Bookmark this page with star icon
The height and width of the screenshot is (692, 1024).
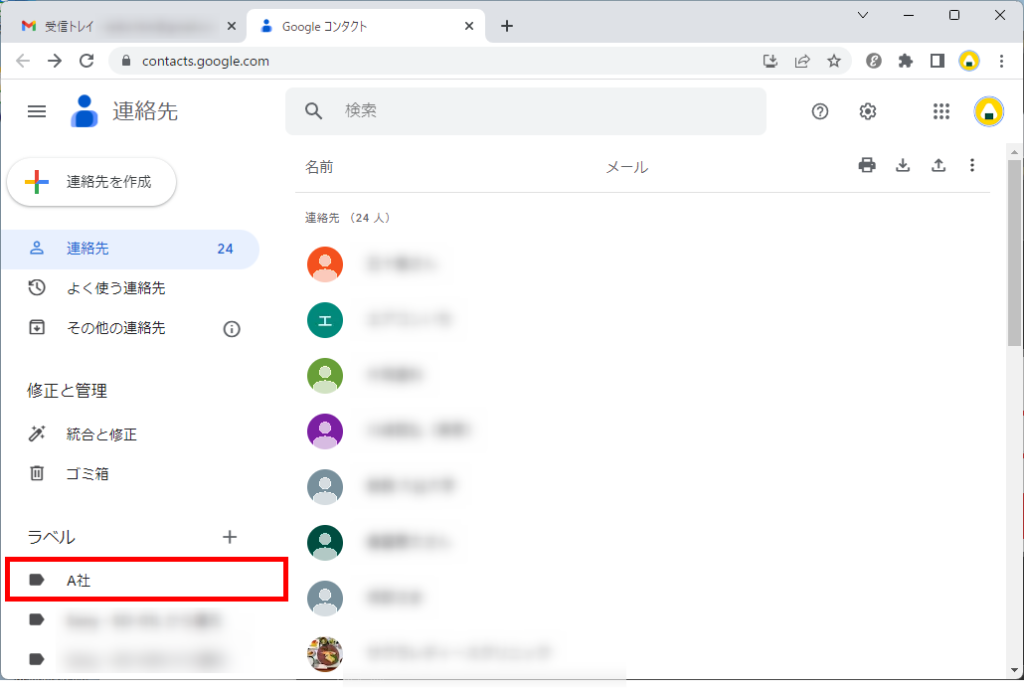(x=834, y=61)
